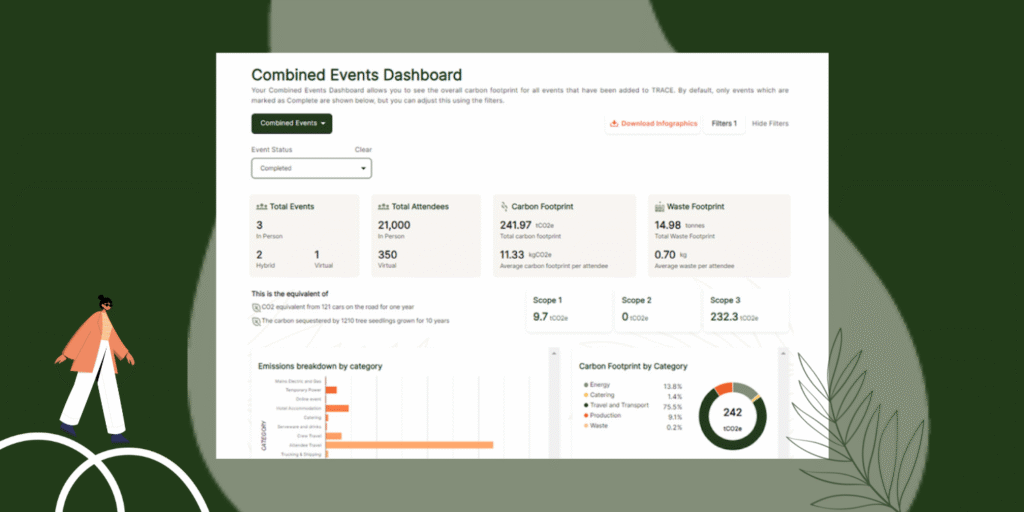Select the Scope 2 card

point(657,310)
